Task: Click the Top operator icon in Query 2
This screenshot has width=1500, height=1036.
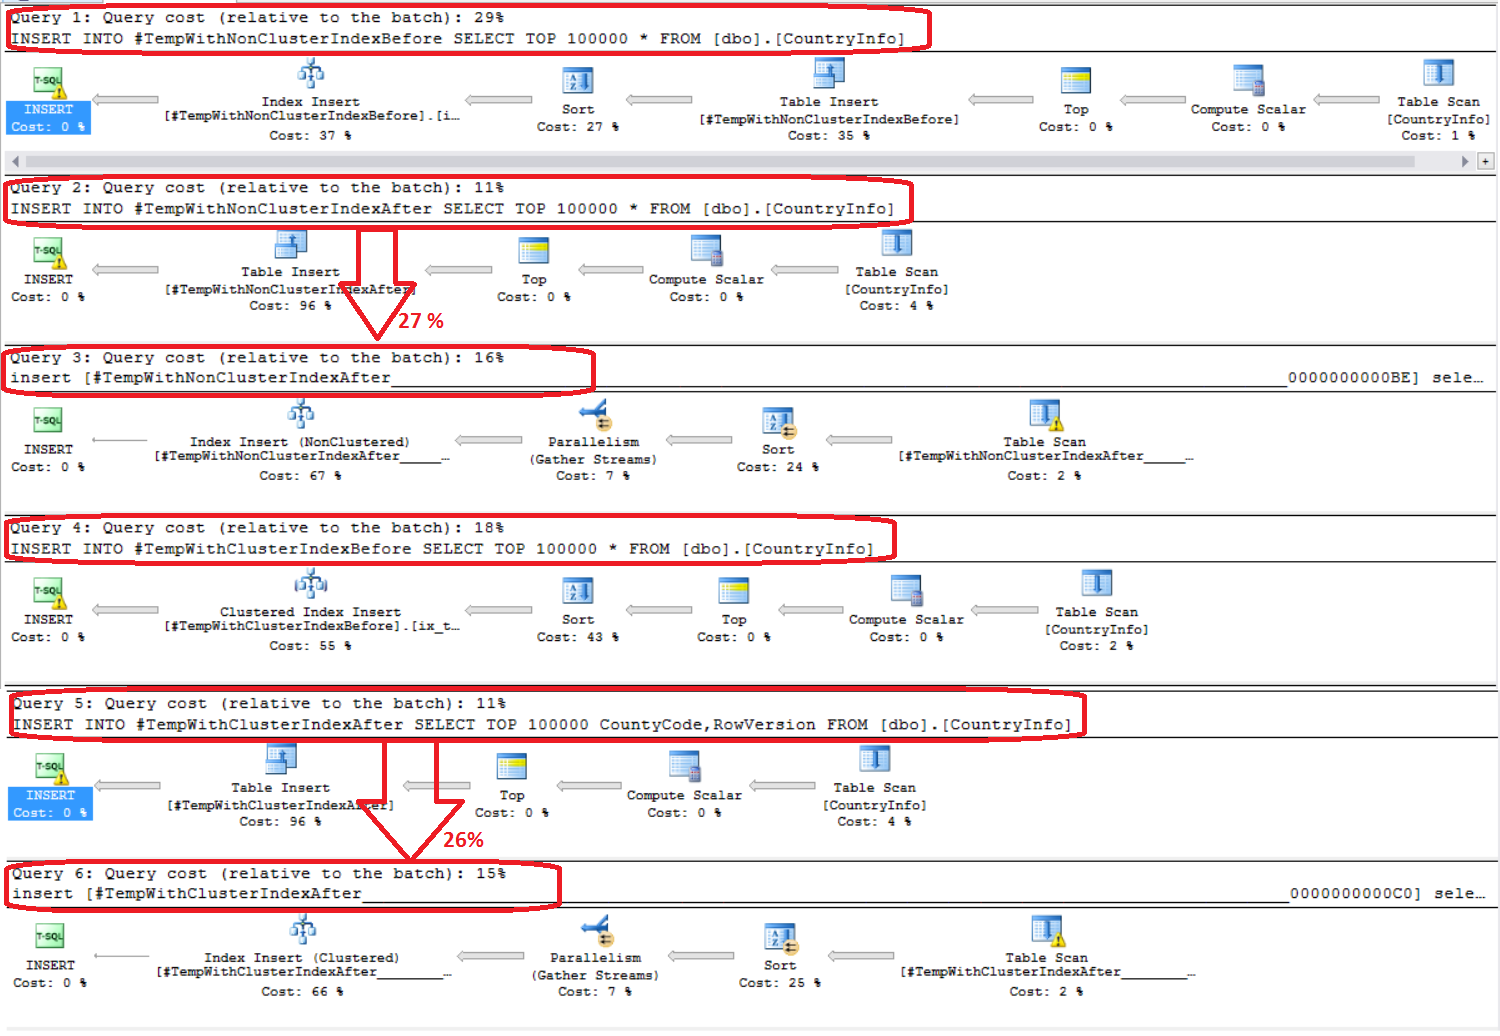Action: 534,251
